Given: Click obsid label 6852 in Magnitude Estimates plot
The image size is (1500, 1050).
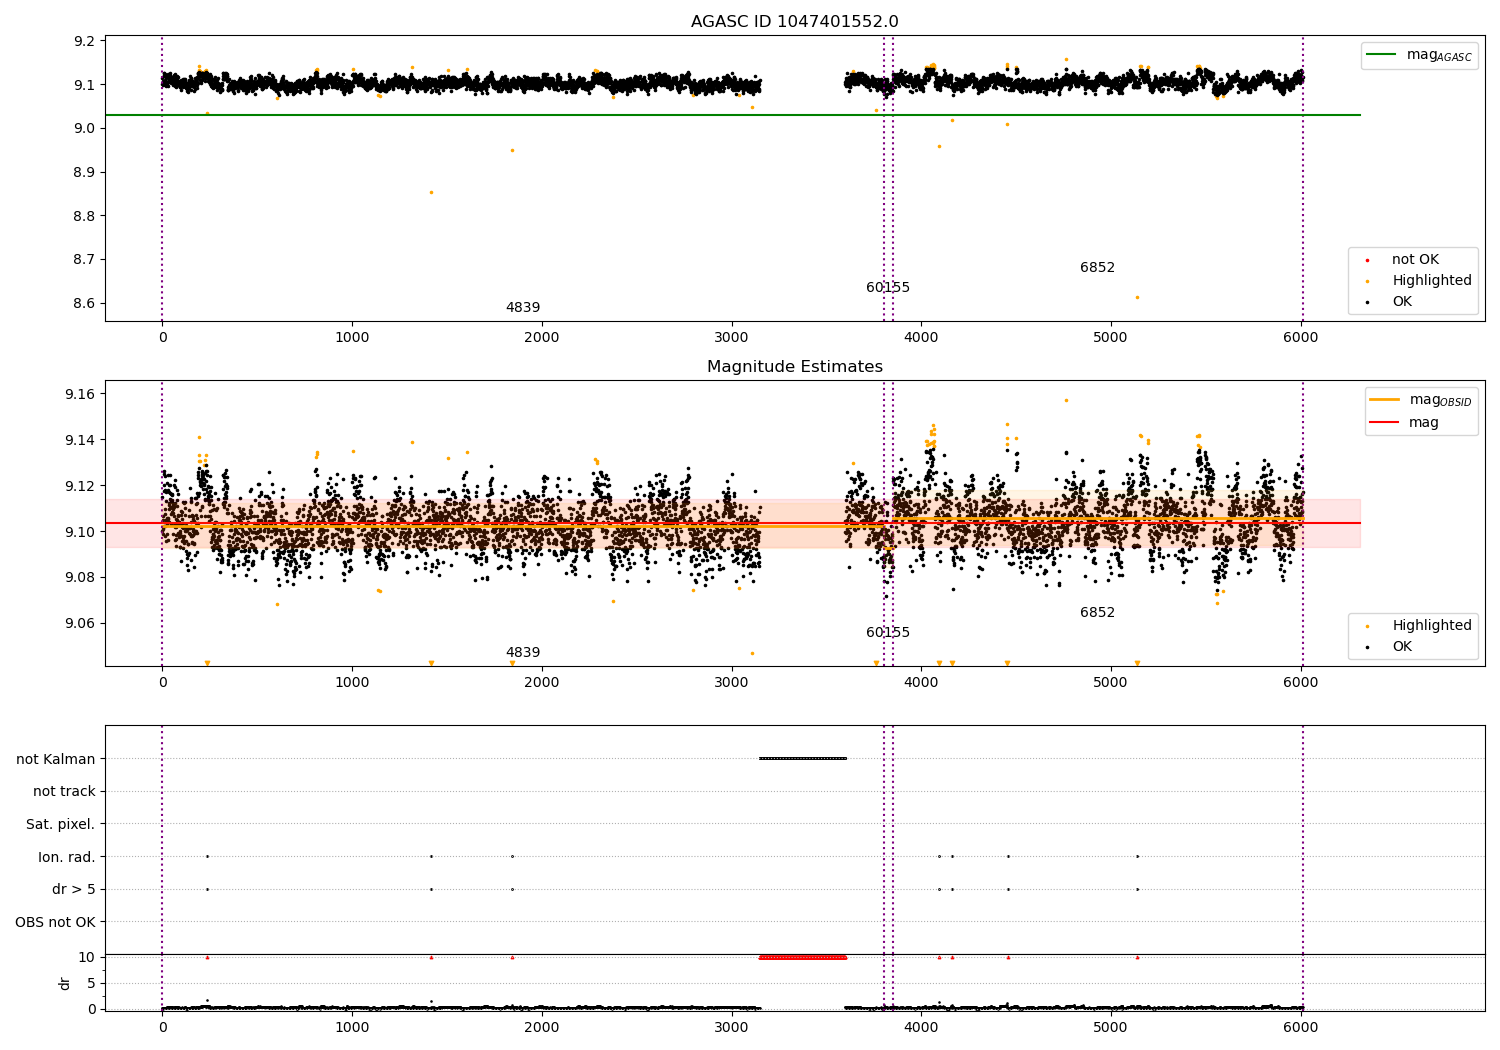Looking at the screenshot, I should tap(1097, 613).
